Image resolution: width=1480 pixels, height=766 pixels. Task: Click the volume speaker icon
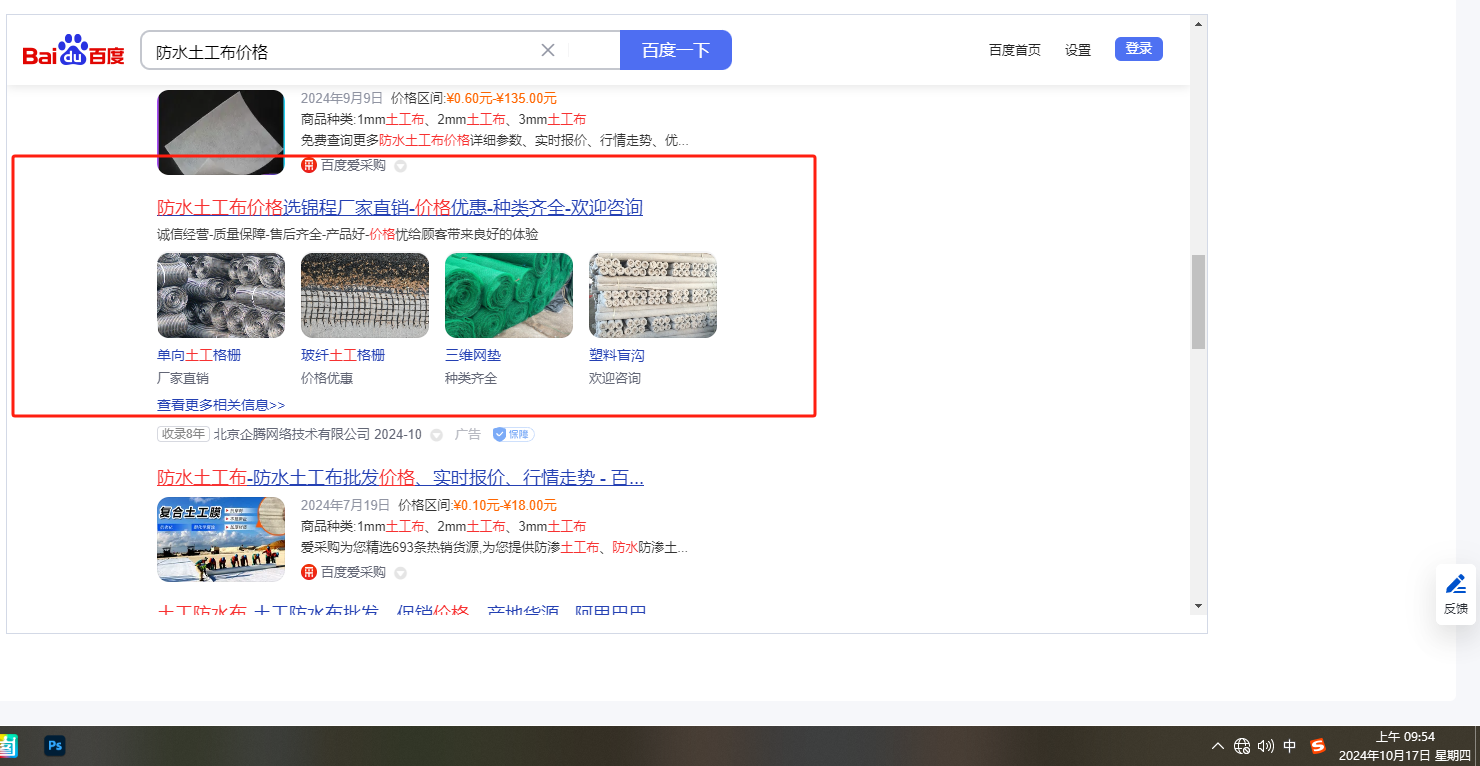(1266, 746)
